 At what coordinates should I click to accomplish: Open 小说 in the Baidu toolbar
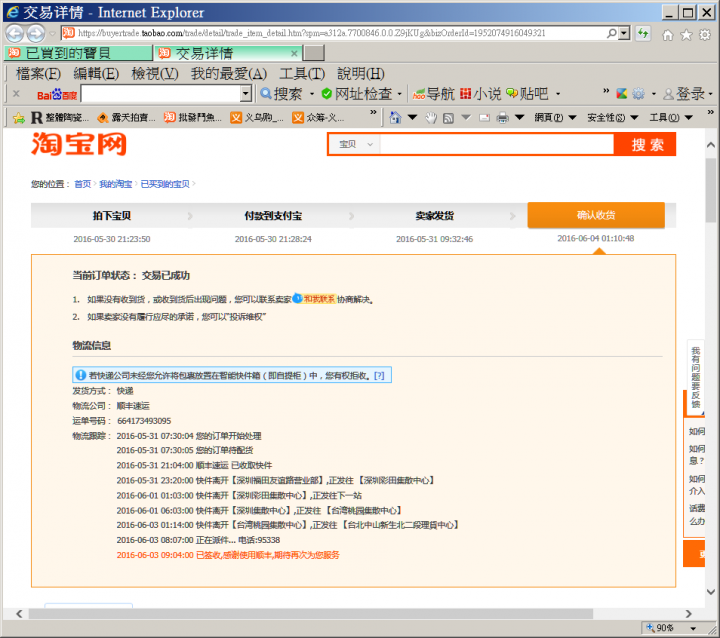[480, 94]
